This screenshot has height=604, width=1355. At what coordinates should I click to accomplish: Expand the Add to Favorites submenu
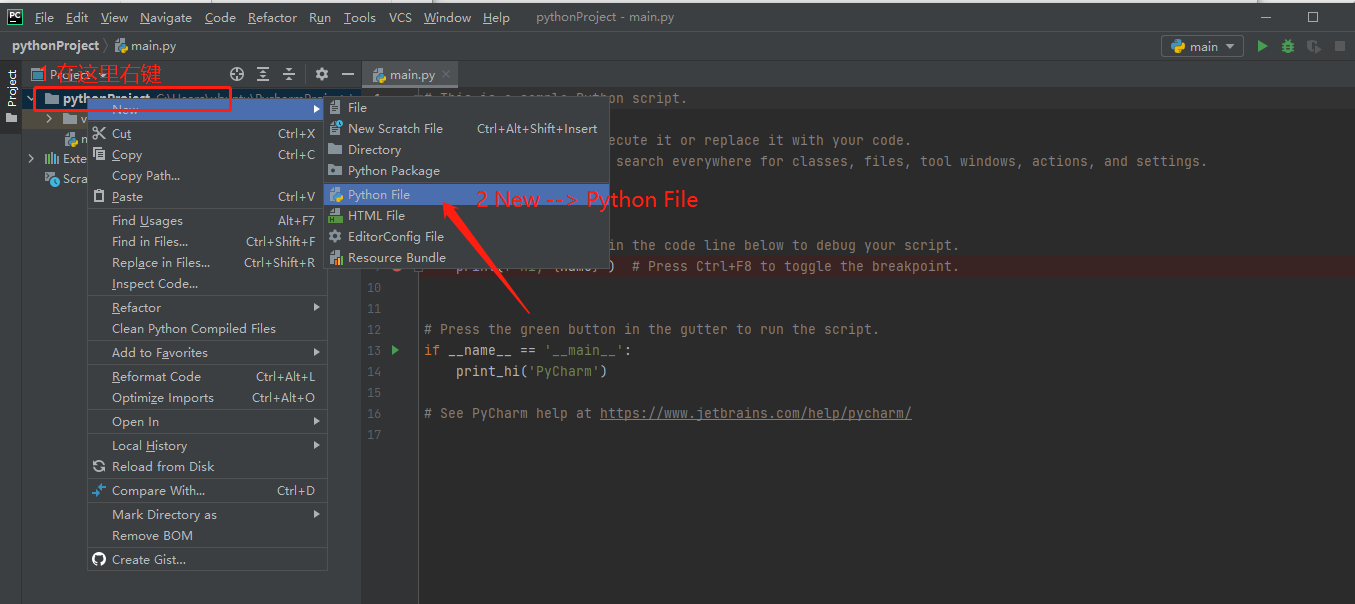tap(207, 352)
